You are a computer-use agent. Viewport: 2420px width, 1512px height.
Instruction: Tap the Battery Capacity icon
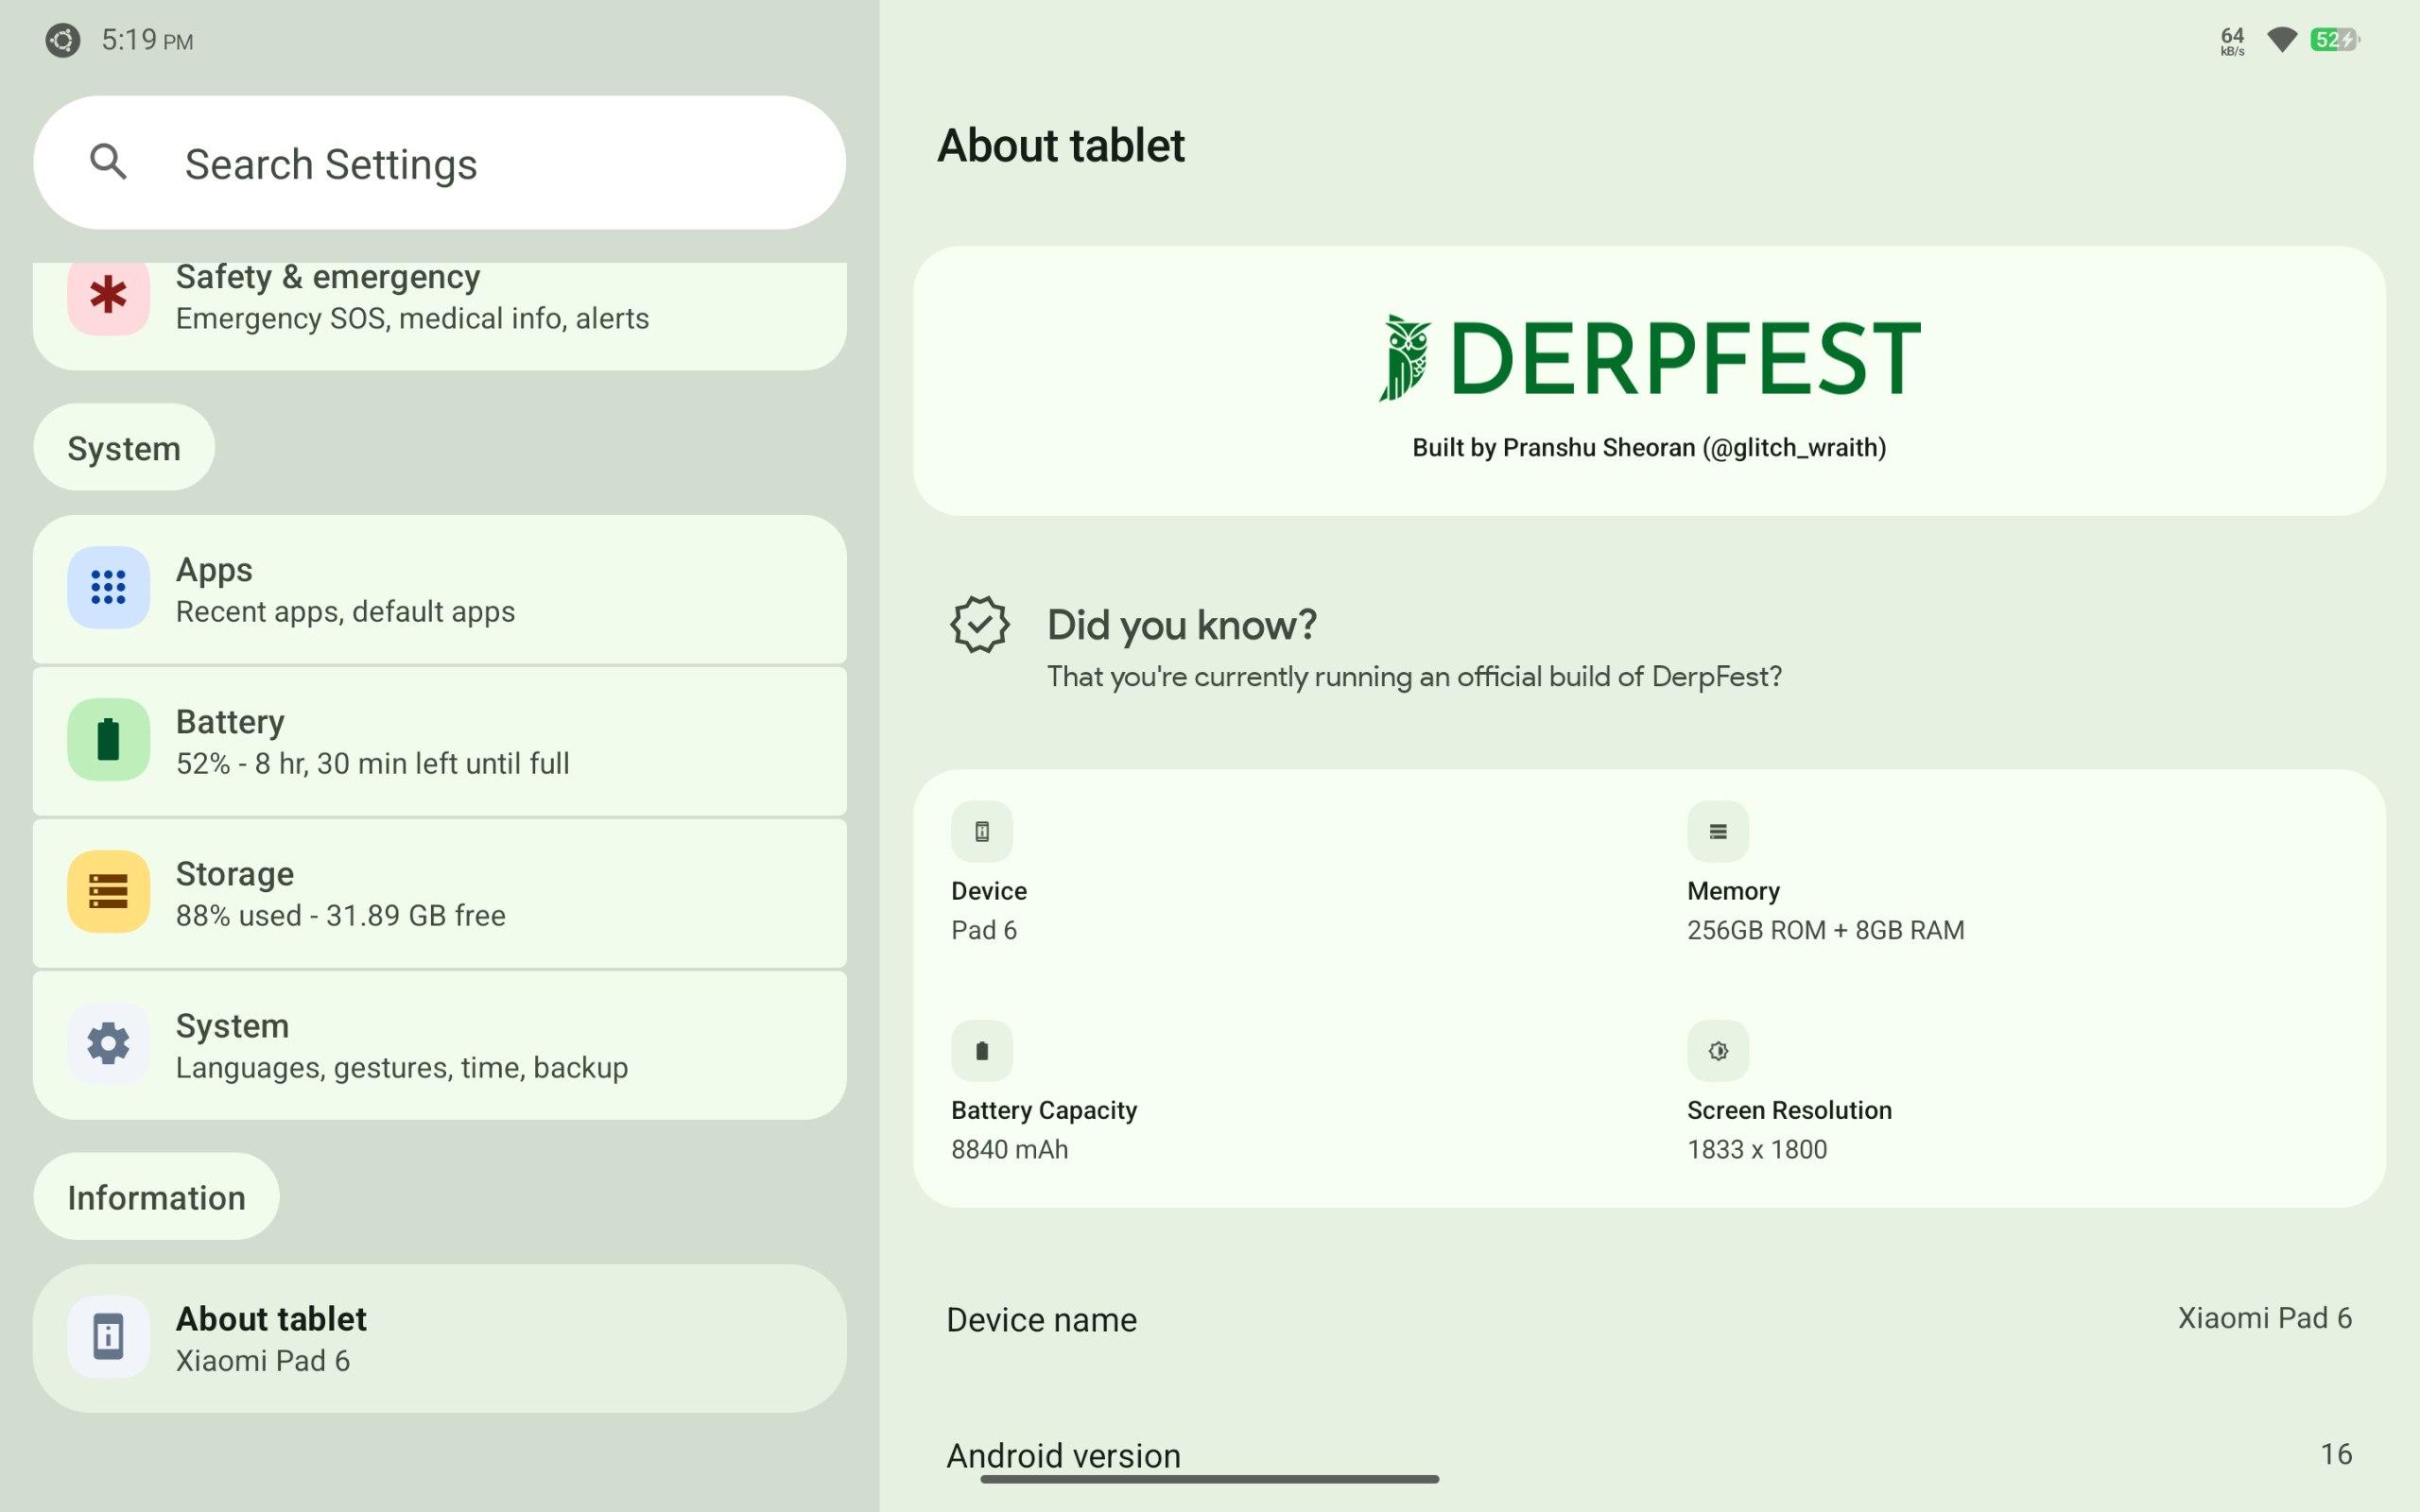tap(981, 1051)
